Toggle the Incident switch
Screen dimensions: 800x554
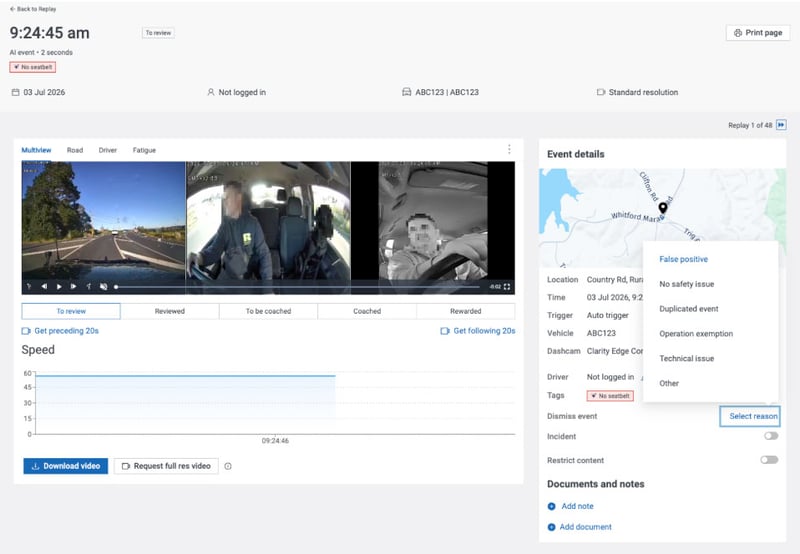tap(771, 436)
